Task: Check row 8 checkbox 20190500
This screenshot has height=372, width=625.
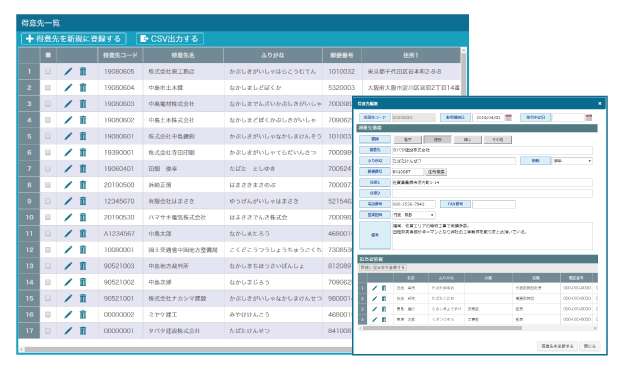Action: coord(48,185)
